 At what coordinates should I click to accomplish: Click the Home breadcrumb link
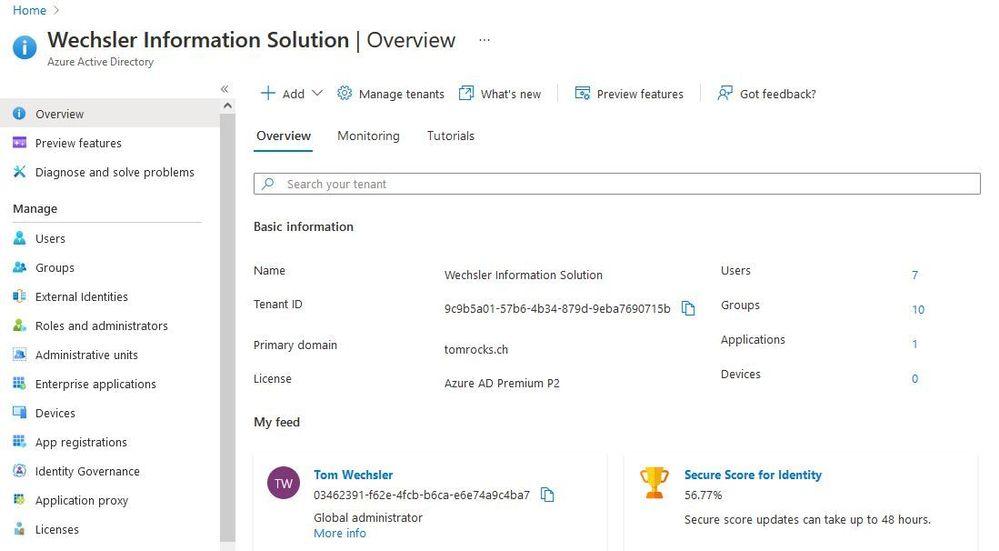coord(29,10)
